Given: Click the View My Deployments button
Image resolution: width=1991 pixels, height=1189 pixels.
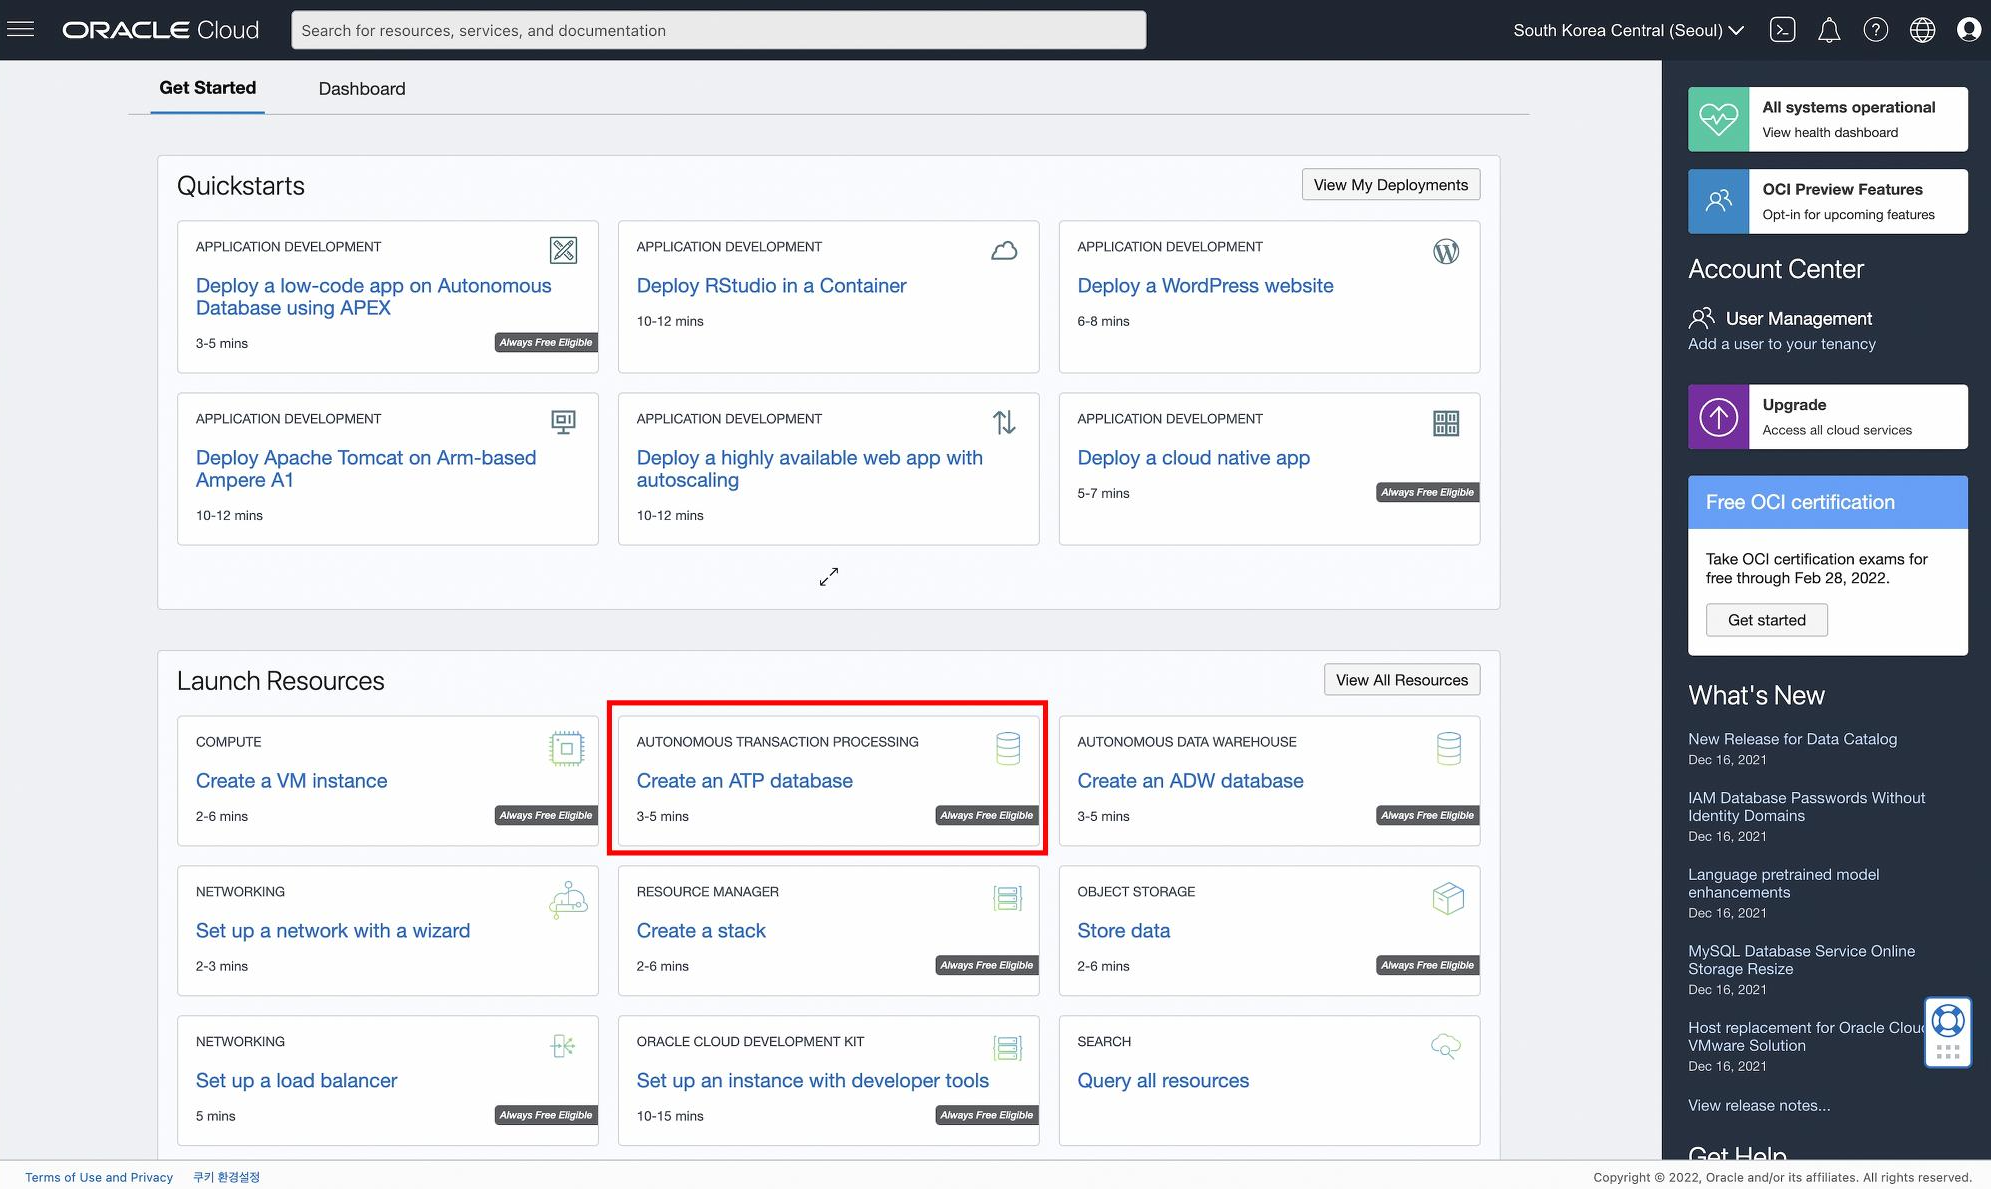Looking at the screenshot, I should tap(1390, 185).
